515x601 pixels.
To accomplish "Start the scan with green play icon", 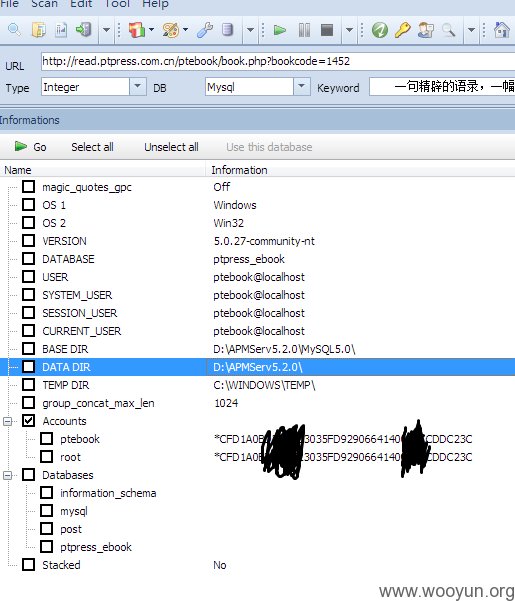I will pyautogui.click(x=280, y=30).
